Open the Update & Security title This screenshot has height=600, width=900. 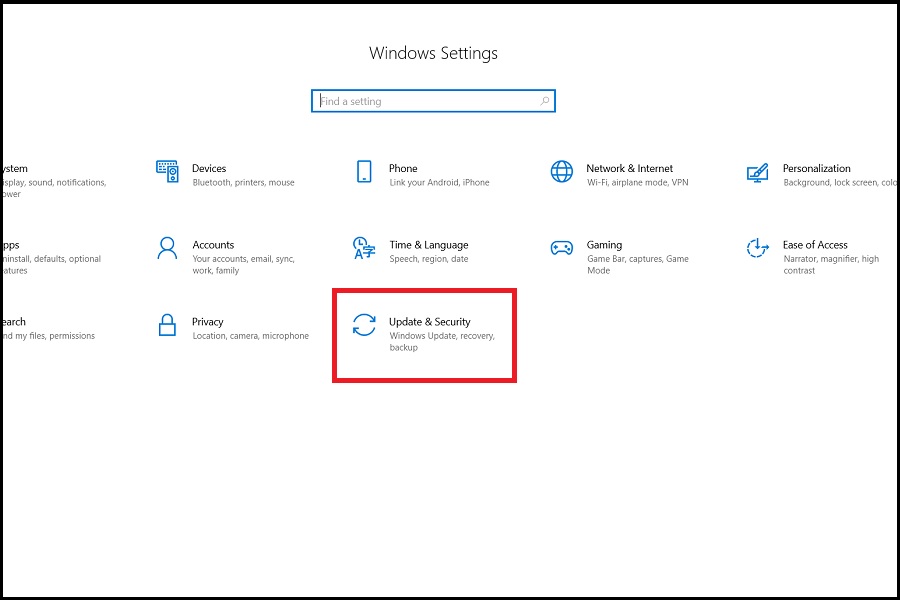(429, 322)
